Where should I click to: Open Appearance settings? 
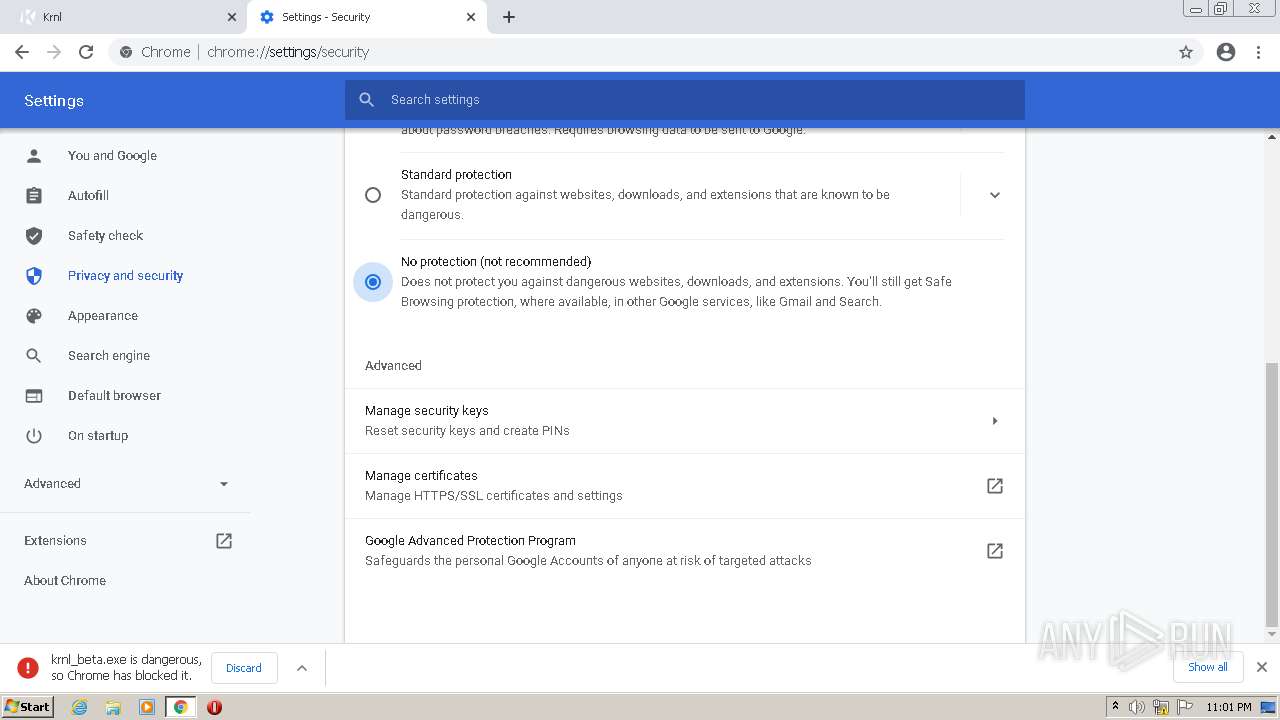point(103,316)
